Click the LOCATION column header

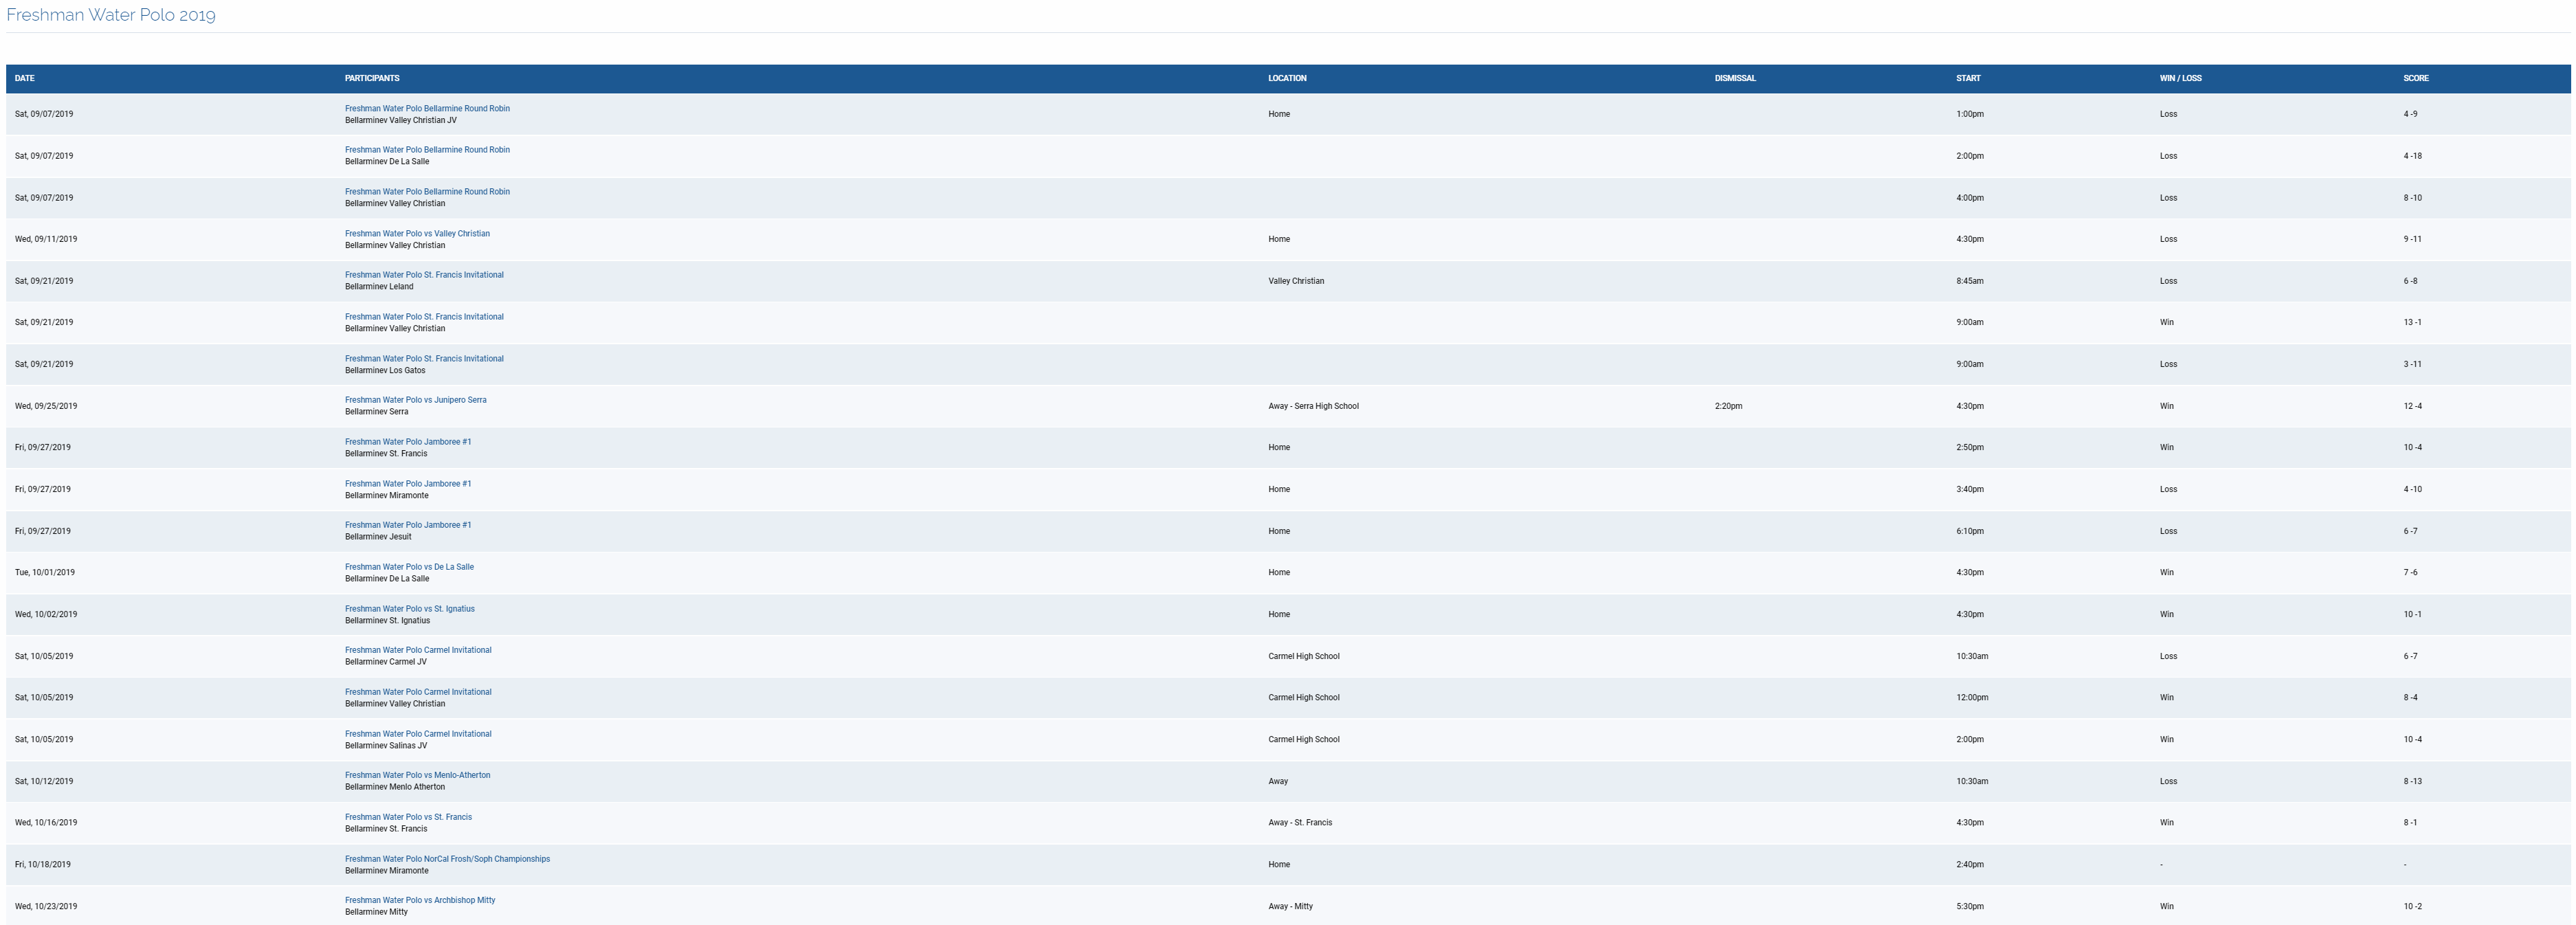(x=1287, y=78)
